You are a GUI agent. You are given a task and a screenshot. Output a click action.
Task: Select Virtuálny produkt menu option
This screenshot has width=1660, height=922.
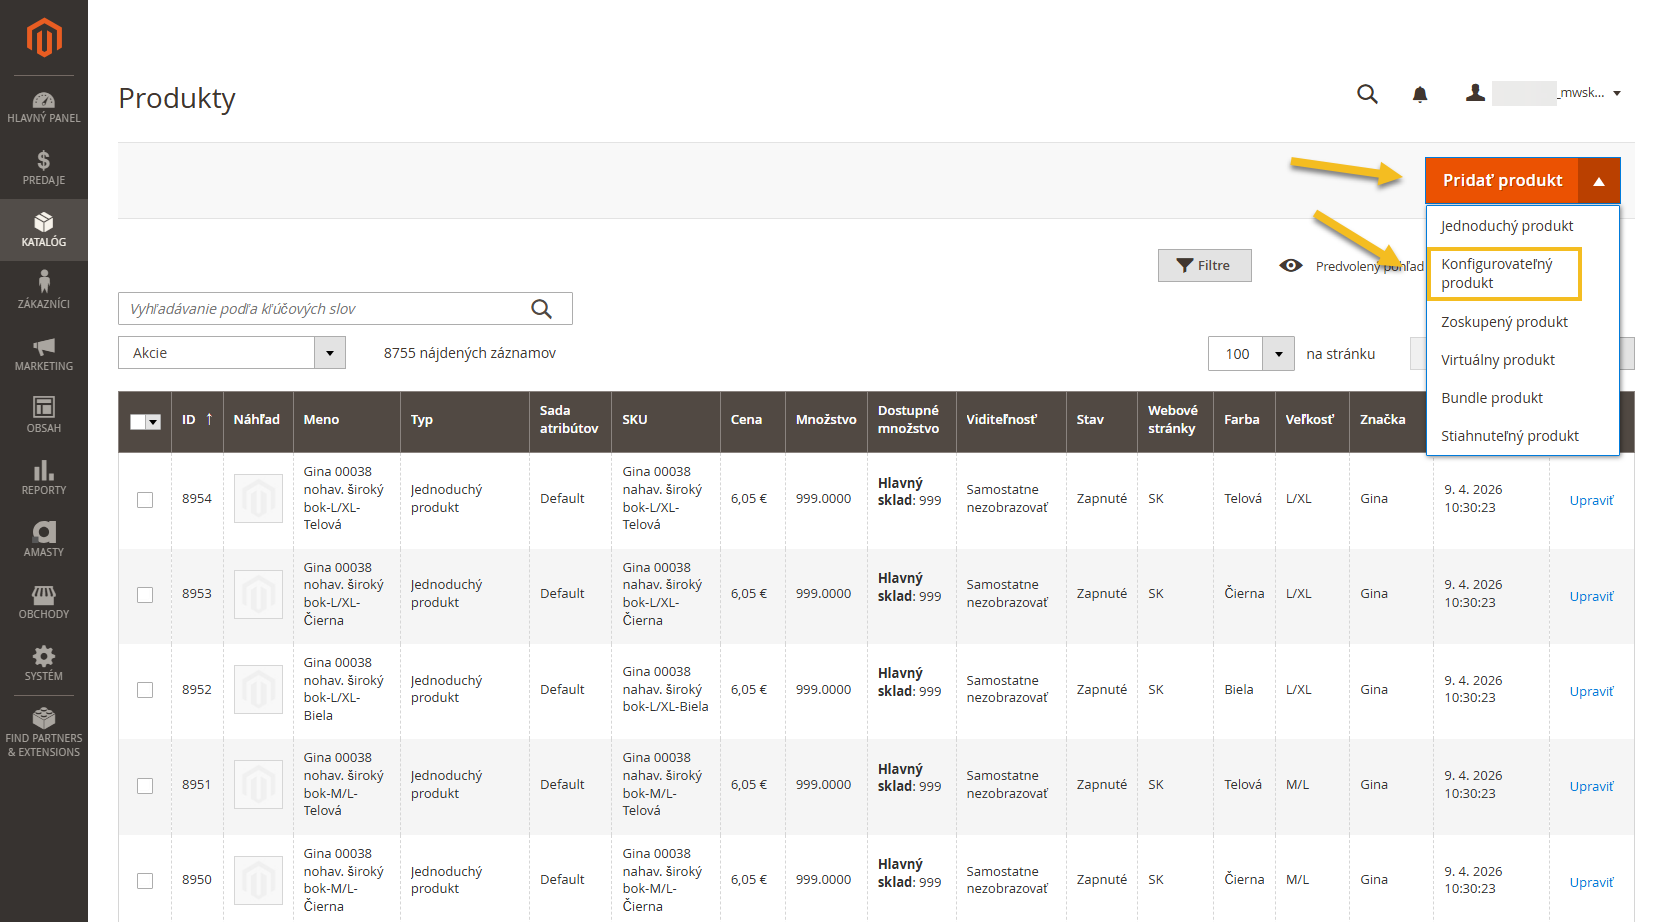1497,360
